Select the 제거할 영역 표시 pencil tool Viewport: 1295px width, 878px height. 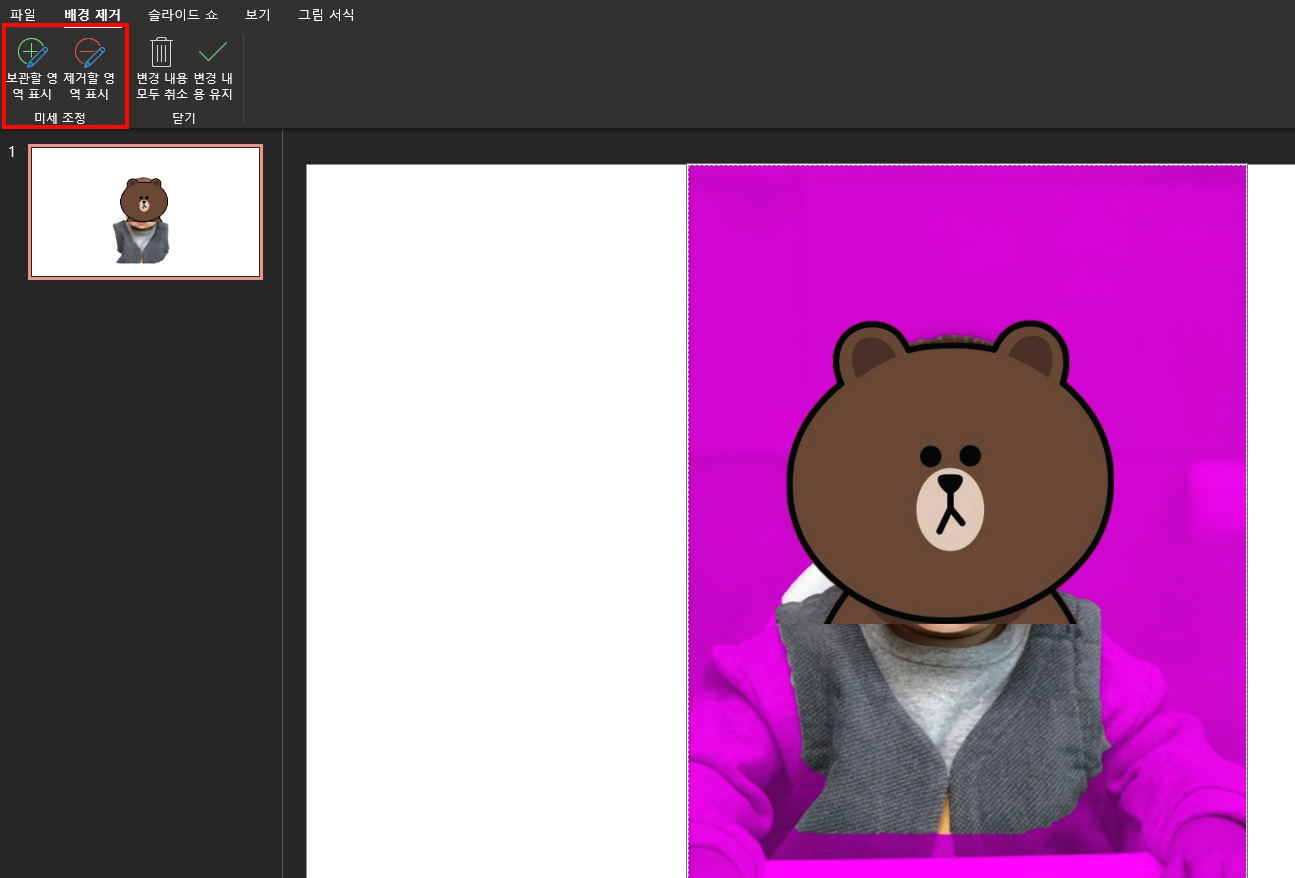tap(89, 69)
